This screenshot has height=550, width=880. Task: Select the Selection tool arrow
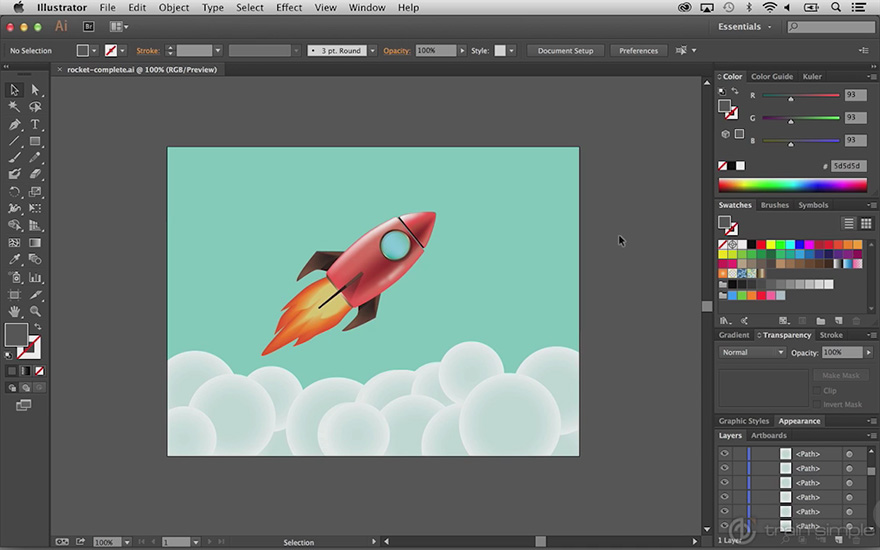14,90
